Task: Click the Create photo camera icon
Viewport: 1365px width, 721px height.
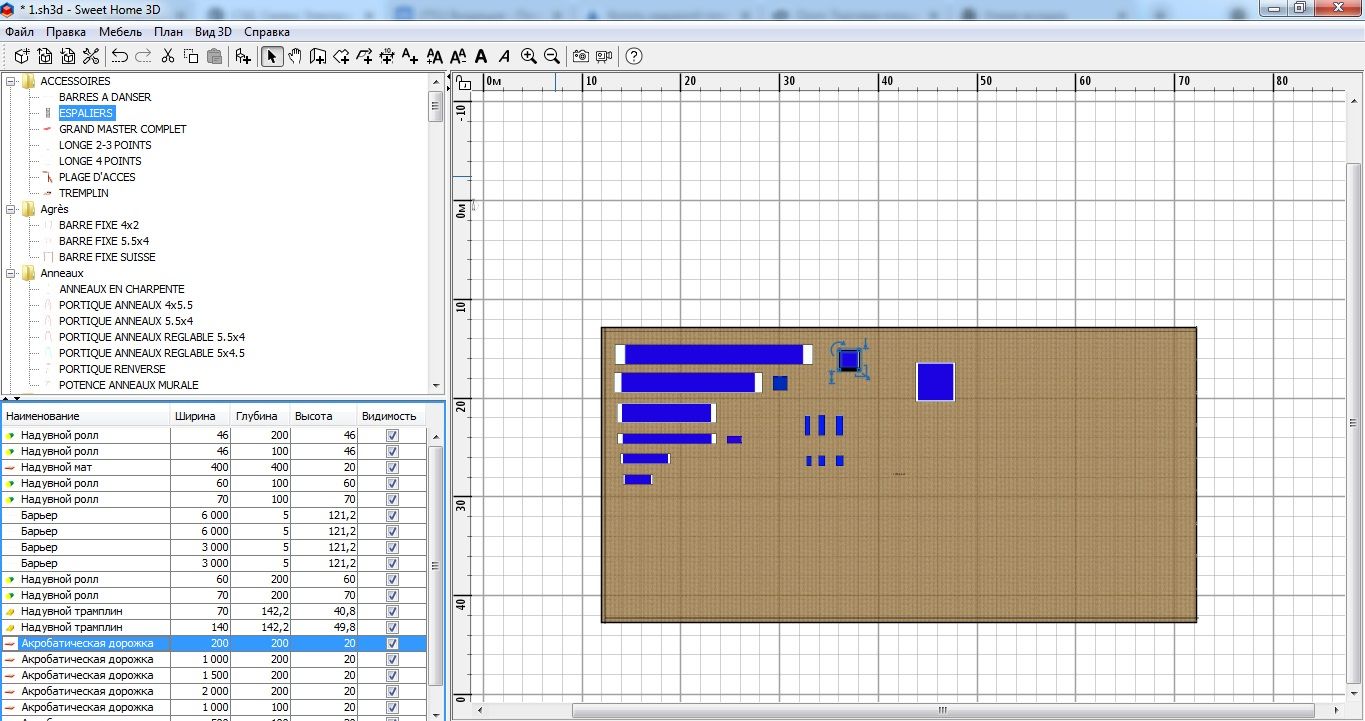Action: (580, 57)
